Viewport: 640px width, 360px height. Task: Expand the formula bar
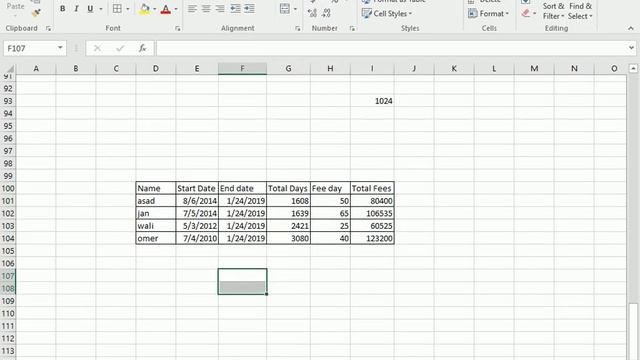tap(631, 48)
